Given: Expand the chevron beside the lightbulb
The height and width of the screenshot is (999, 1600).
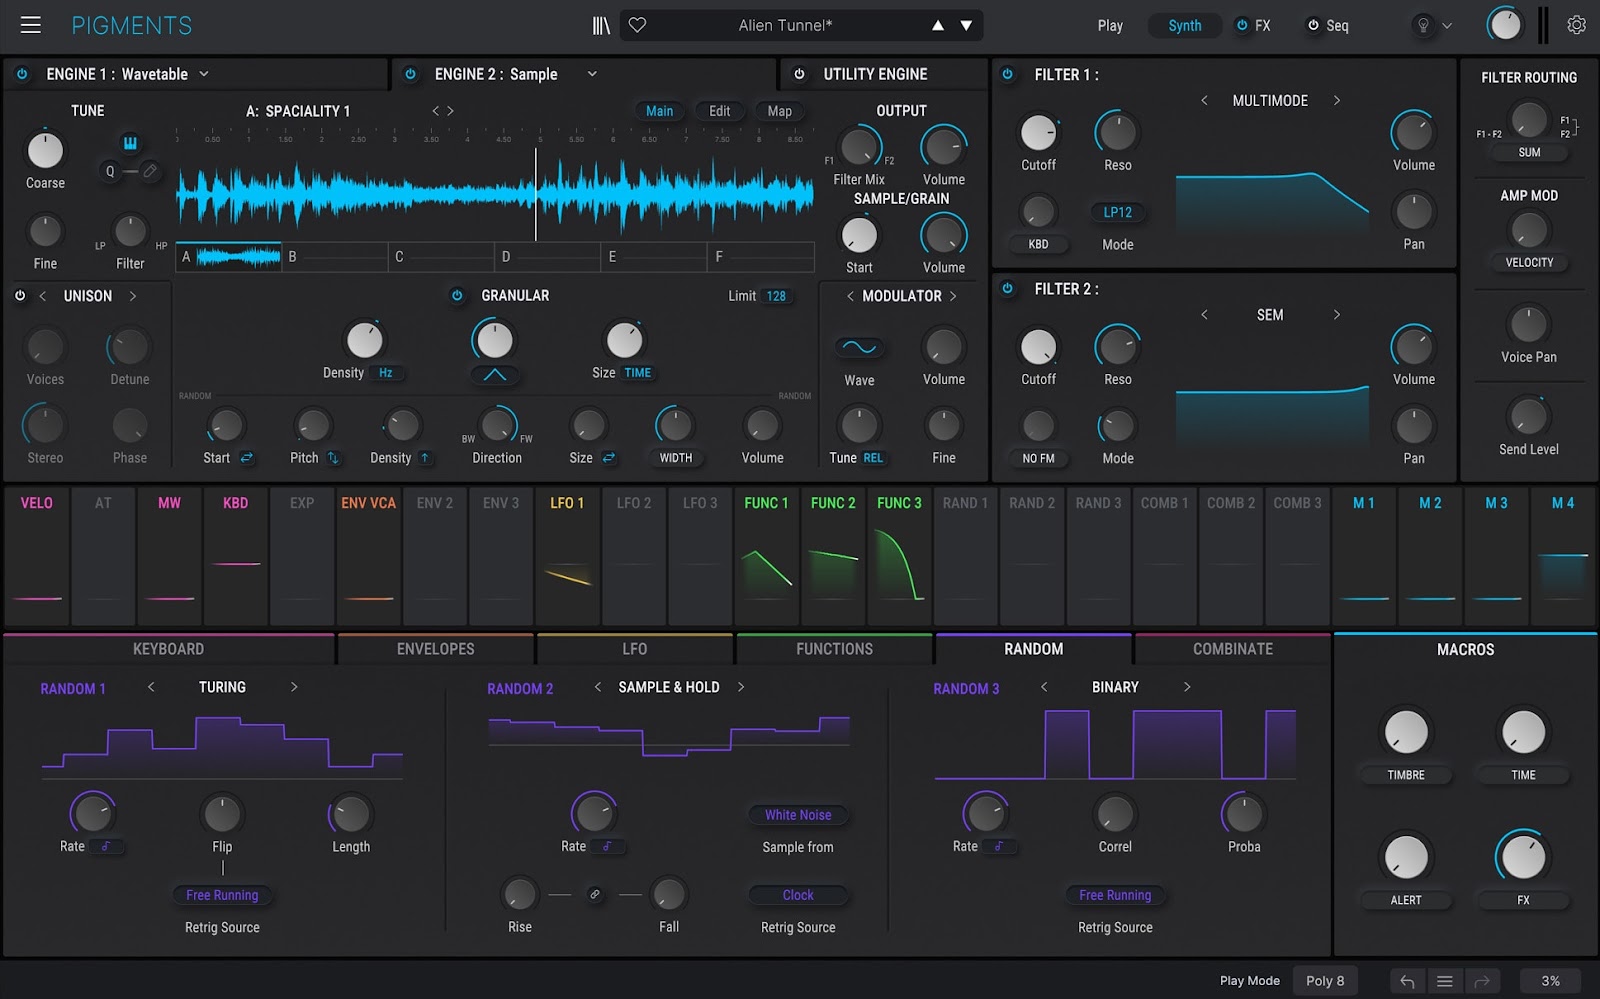Looking at the screenshot, I should pos(1447,26).
